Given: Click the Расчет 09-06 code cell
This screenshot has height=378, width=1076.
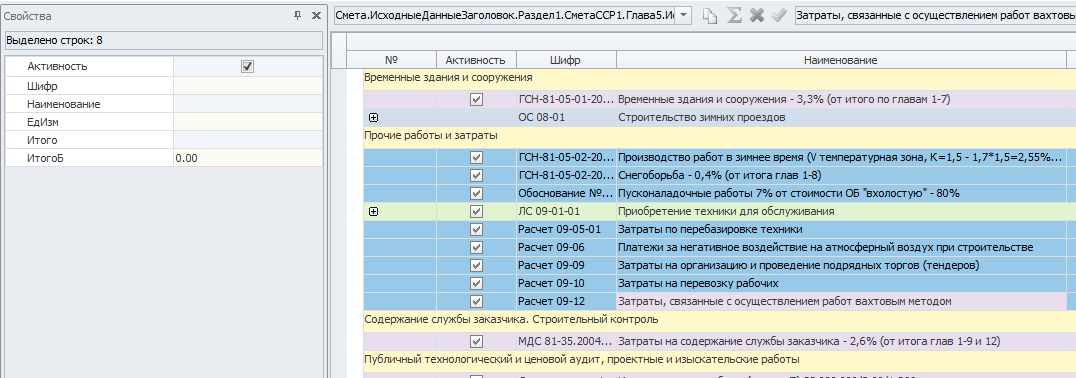Looking at the screenshot, I should 566,247.
